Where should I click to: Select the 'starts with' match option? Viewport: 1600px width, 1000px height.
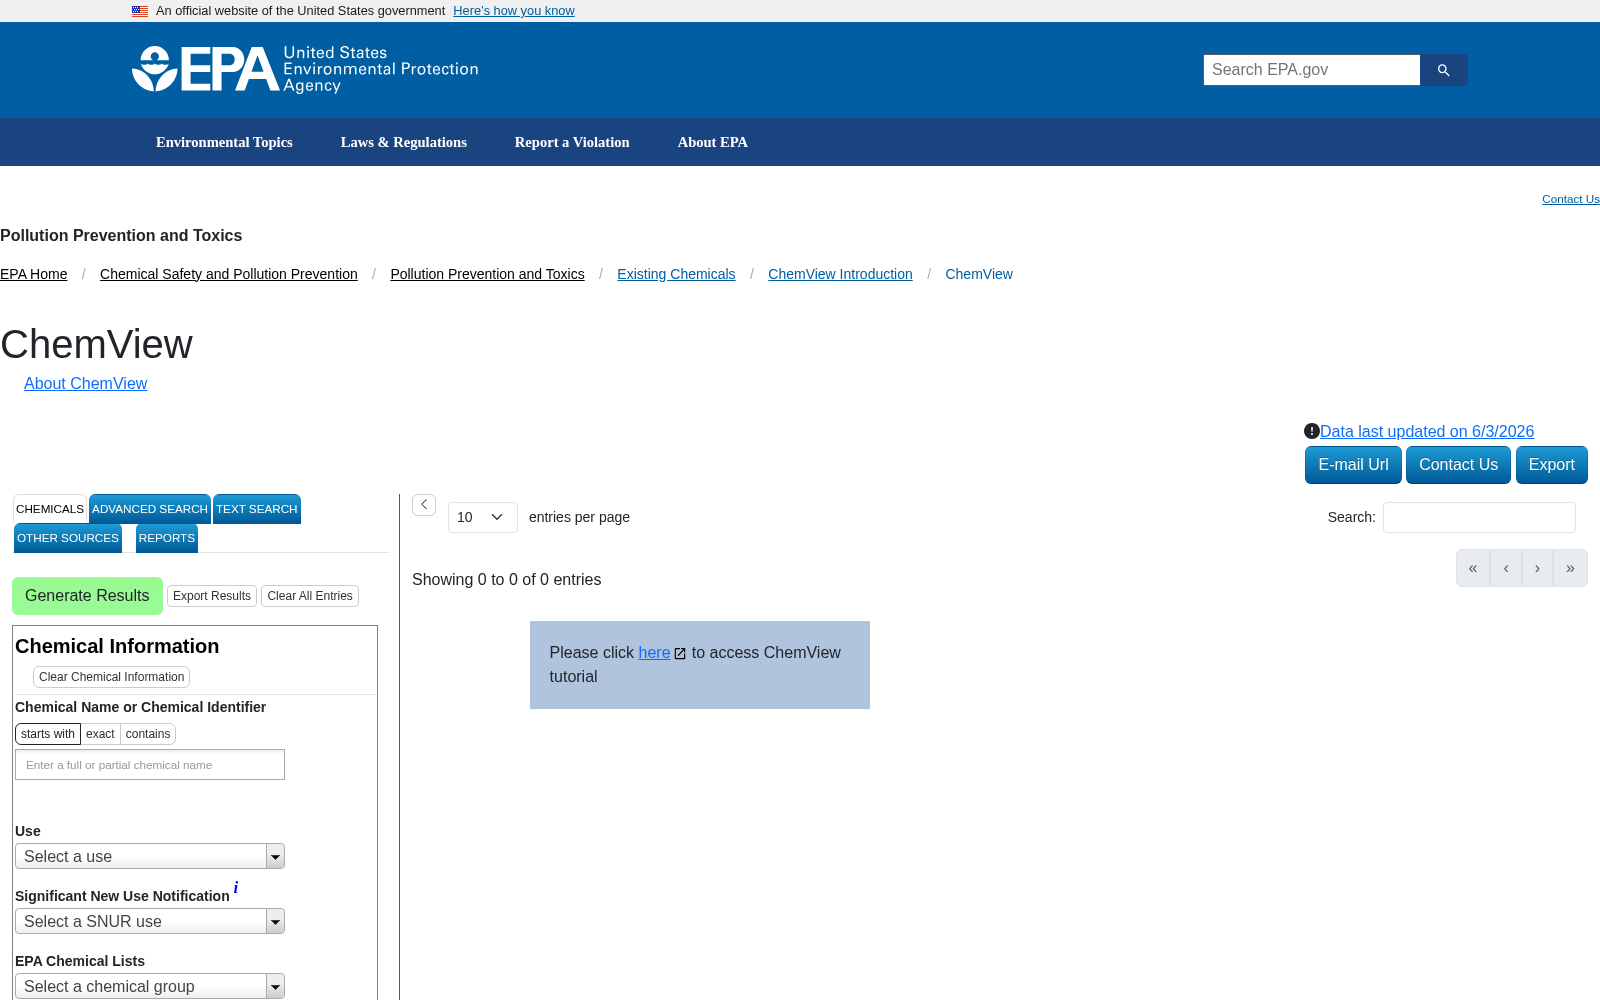(48, 734)
